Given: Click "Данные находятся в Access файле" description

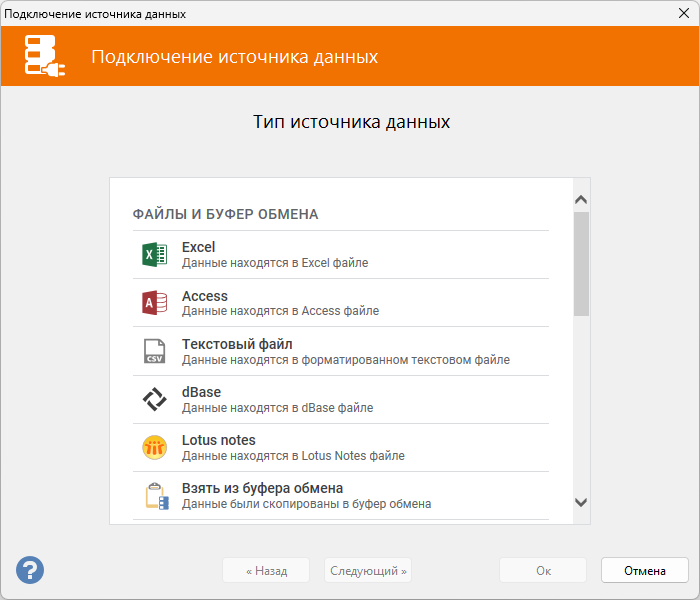Looking at the screenshot, I should click(280, 311).
